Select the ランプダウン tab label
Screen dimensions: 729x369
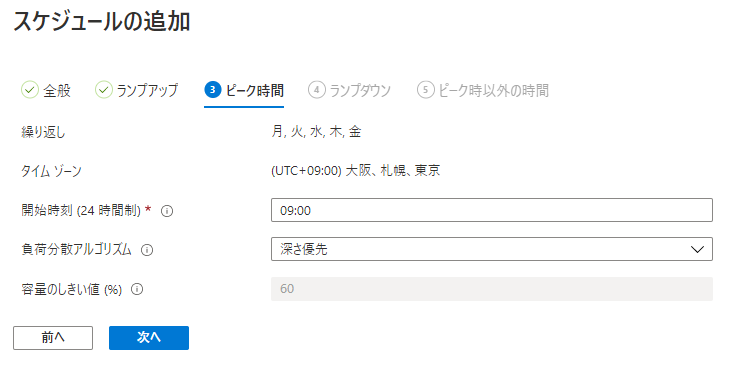tap(360, 90)
